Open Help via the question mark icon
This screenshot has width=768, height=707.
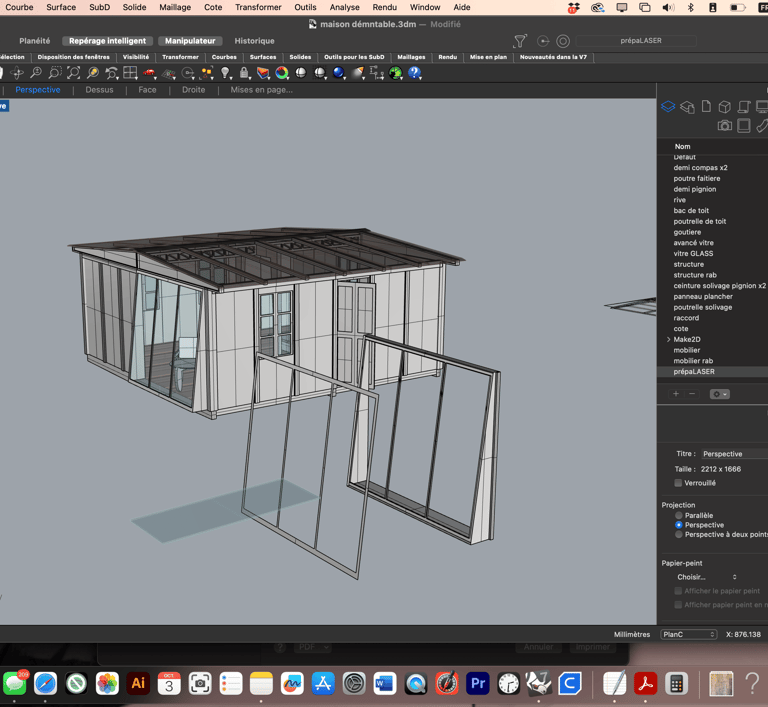(414, 73)
